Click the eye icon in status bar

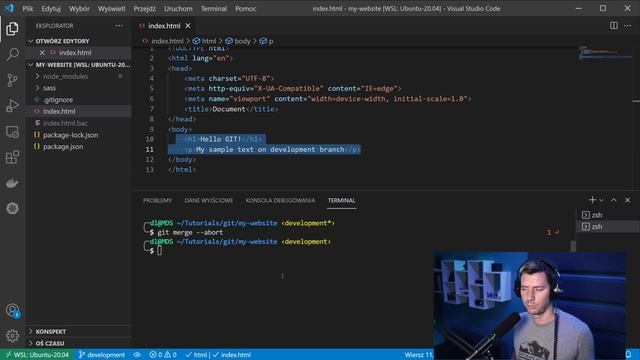pyautogui.click(x=137, y=355)
